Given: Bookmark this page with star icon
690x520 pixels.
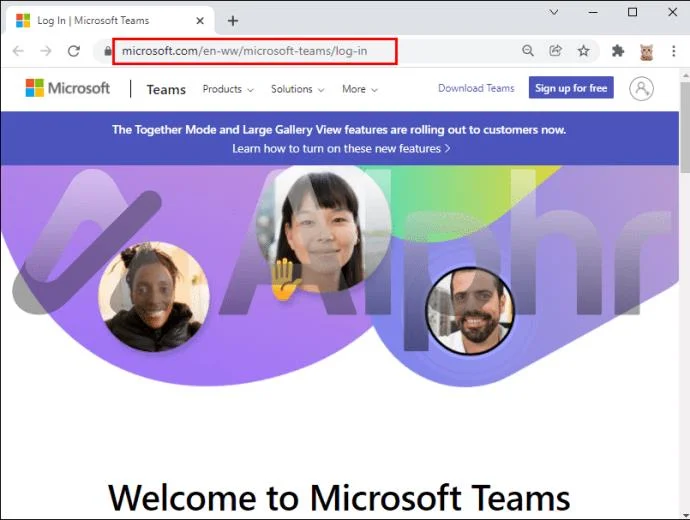Looking at the screenshot, I should tap(584, 51).
